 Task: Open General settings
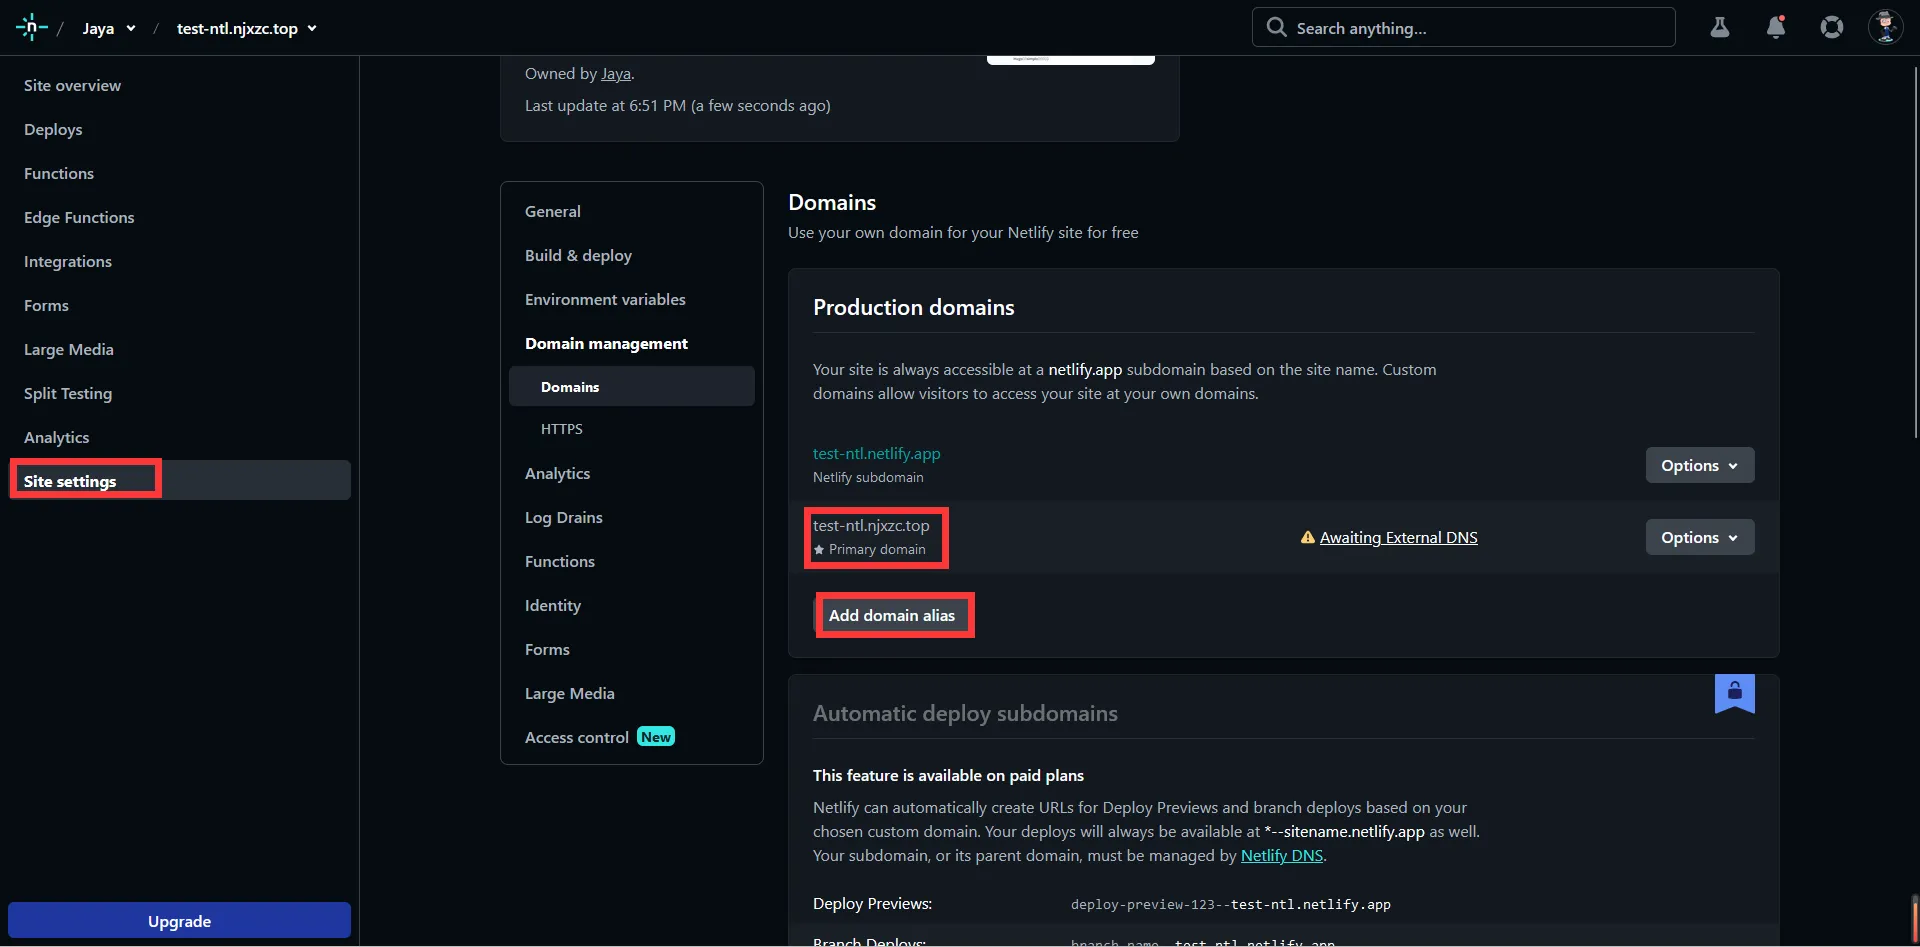coord(553,212)
